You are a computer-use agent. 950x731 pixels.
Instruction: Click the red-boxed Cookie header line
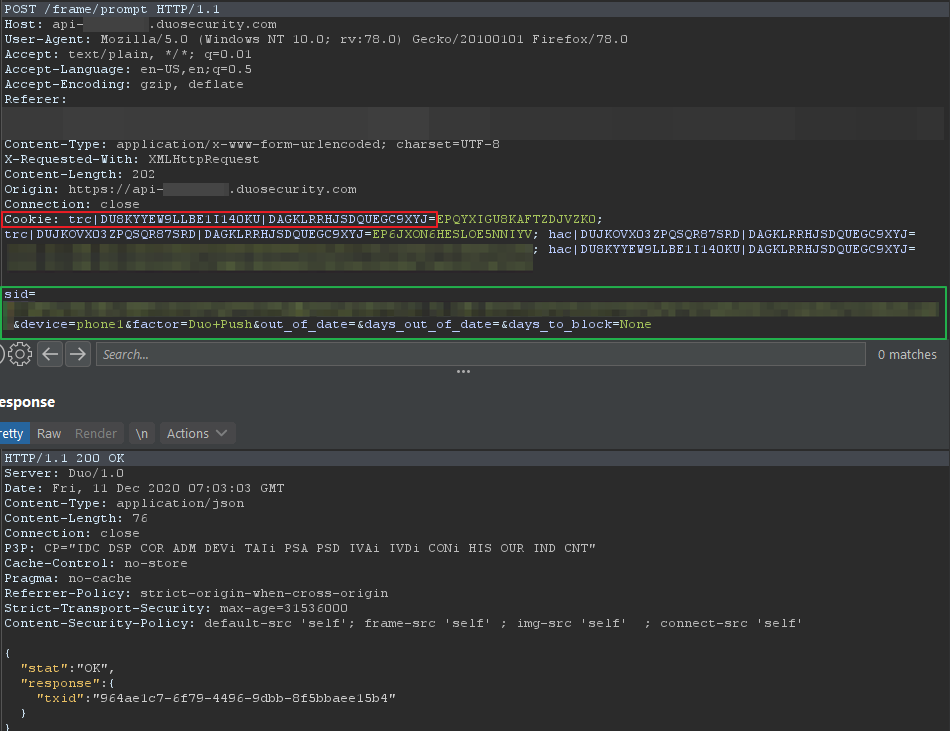pos(219,219)
